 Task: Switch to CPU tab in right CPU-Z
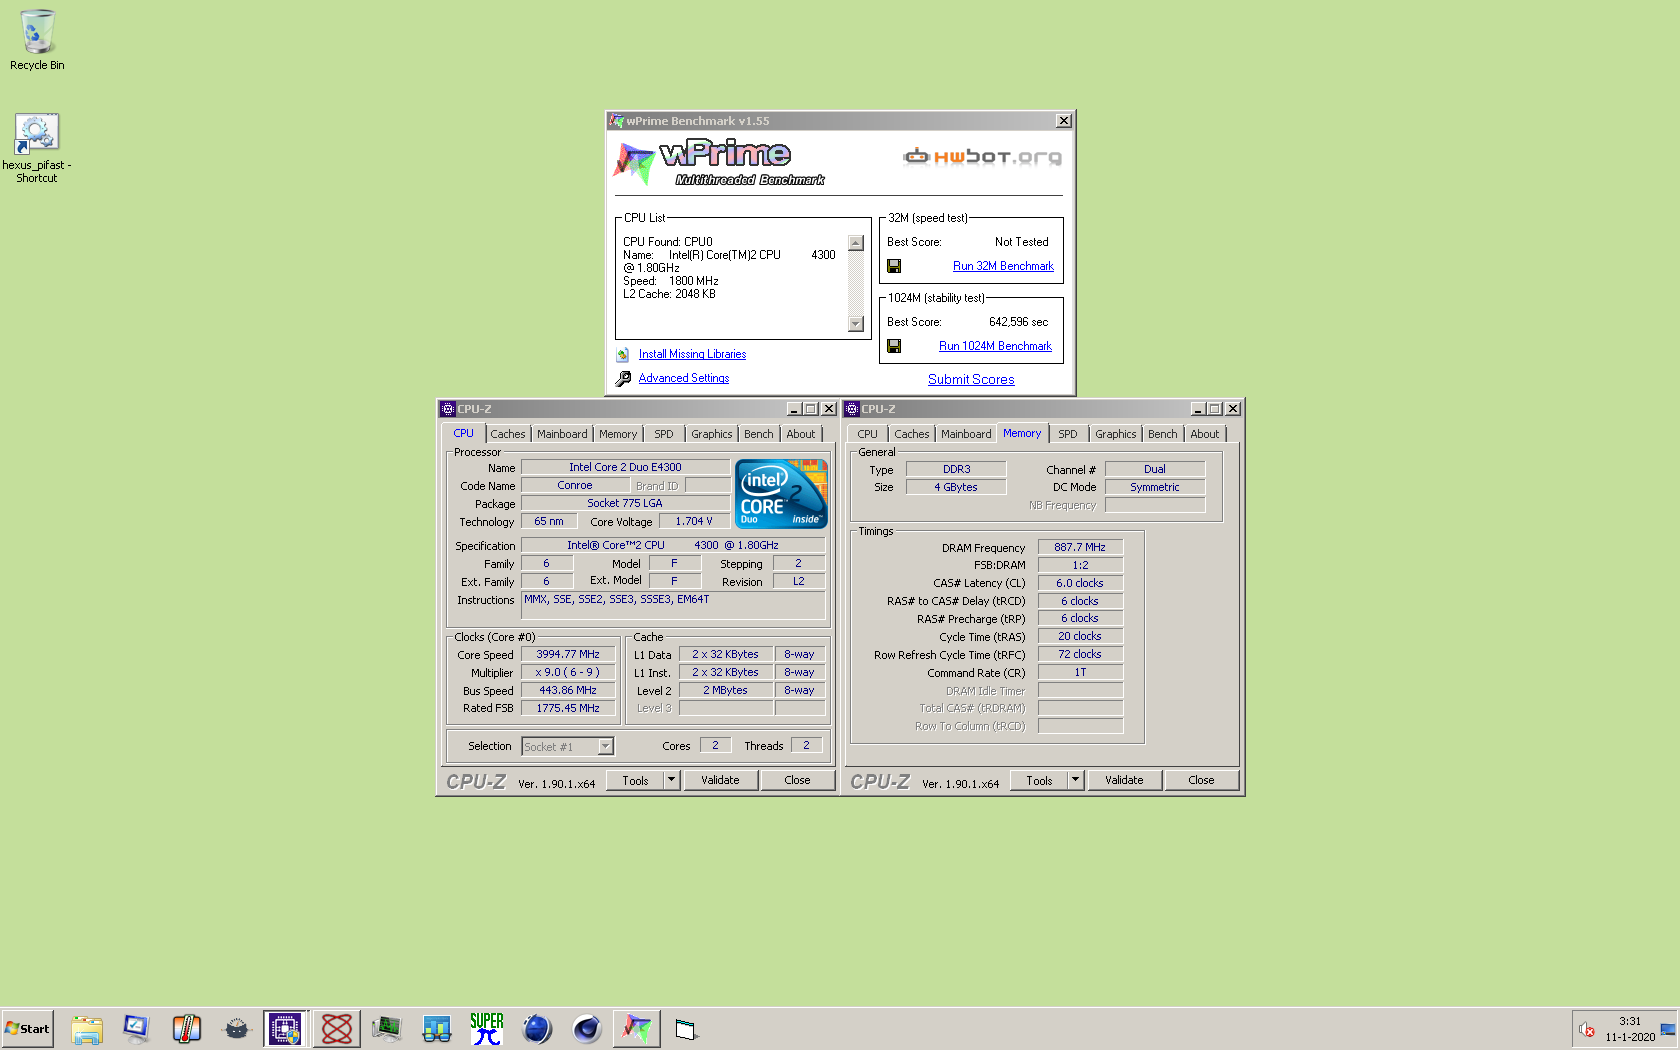[x=868, y=434]
